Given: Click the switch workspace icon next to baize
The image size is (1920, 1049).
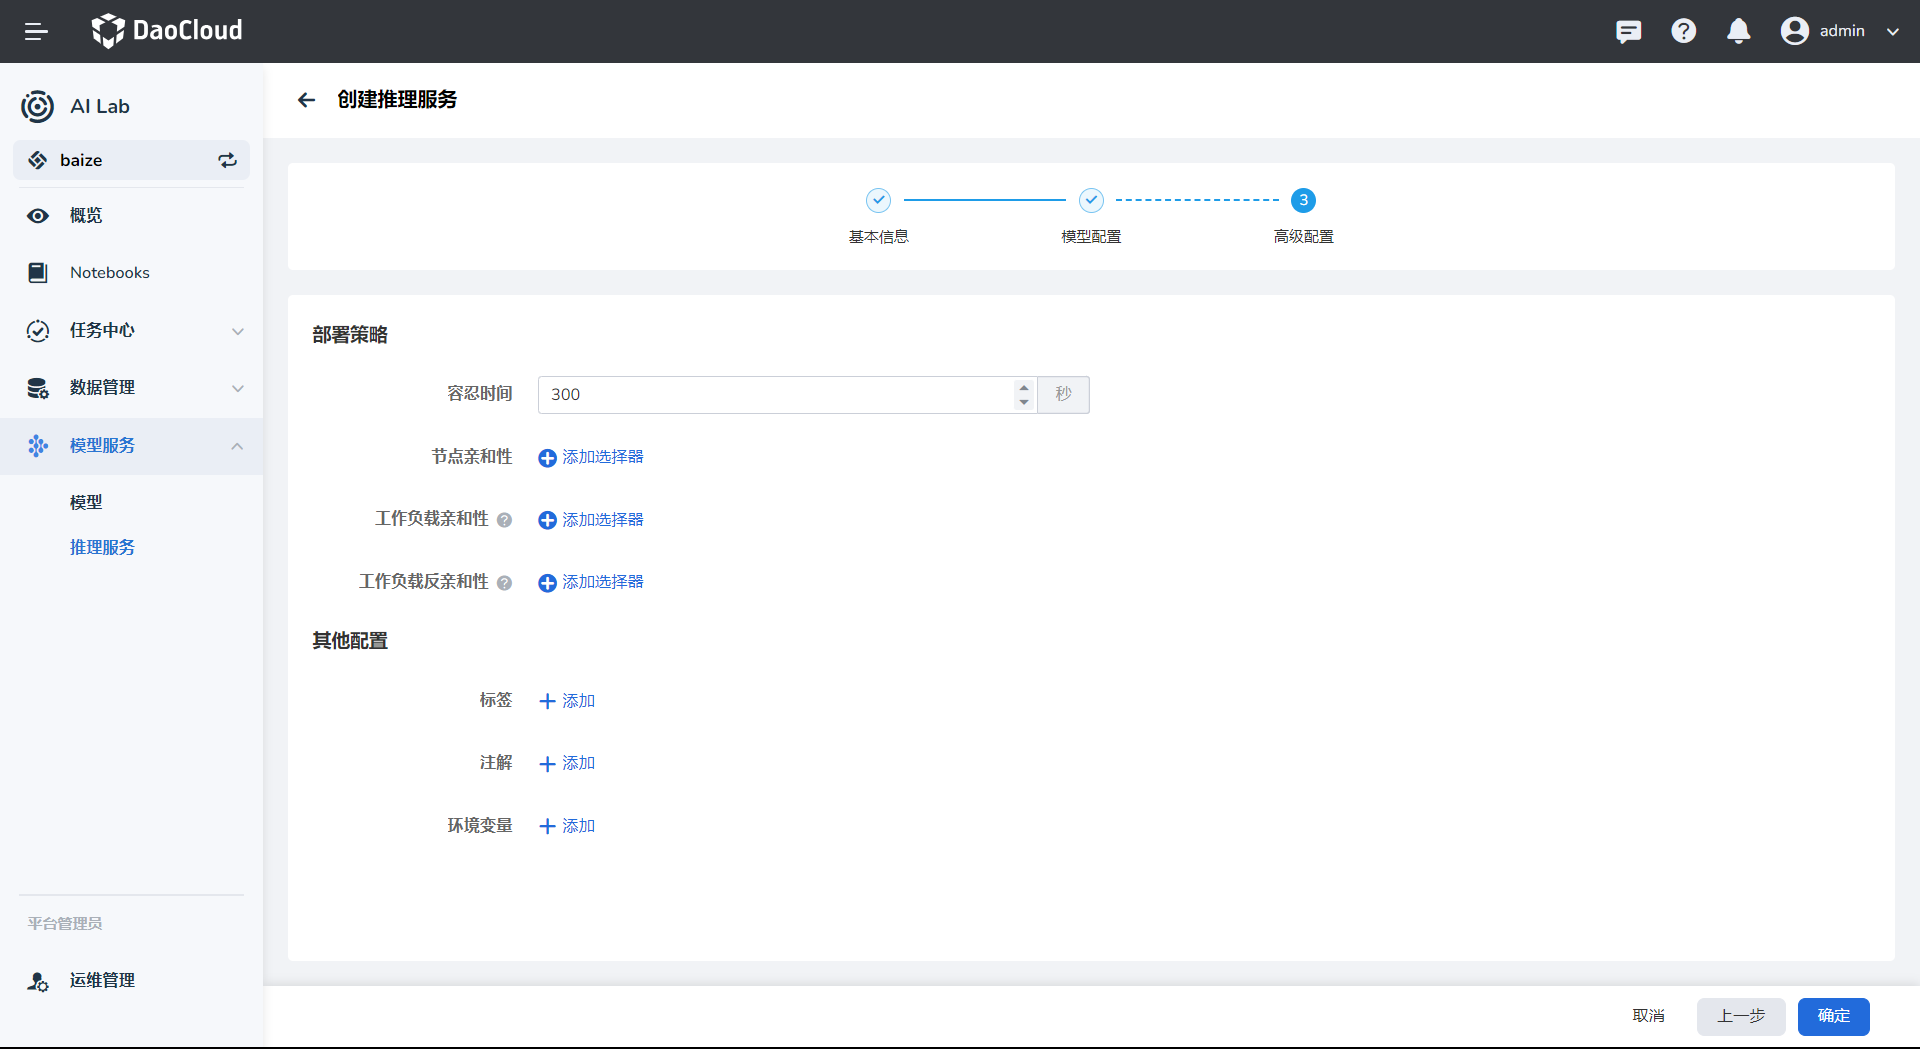Looking at the screenshot, I should point(228,160).
